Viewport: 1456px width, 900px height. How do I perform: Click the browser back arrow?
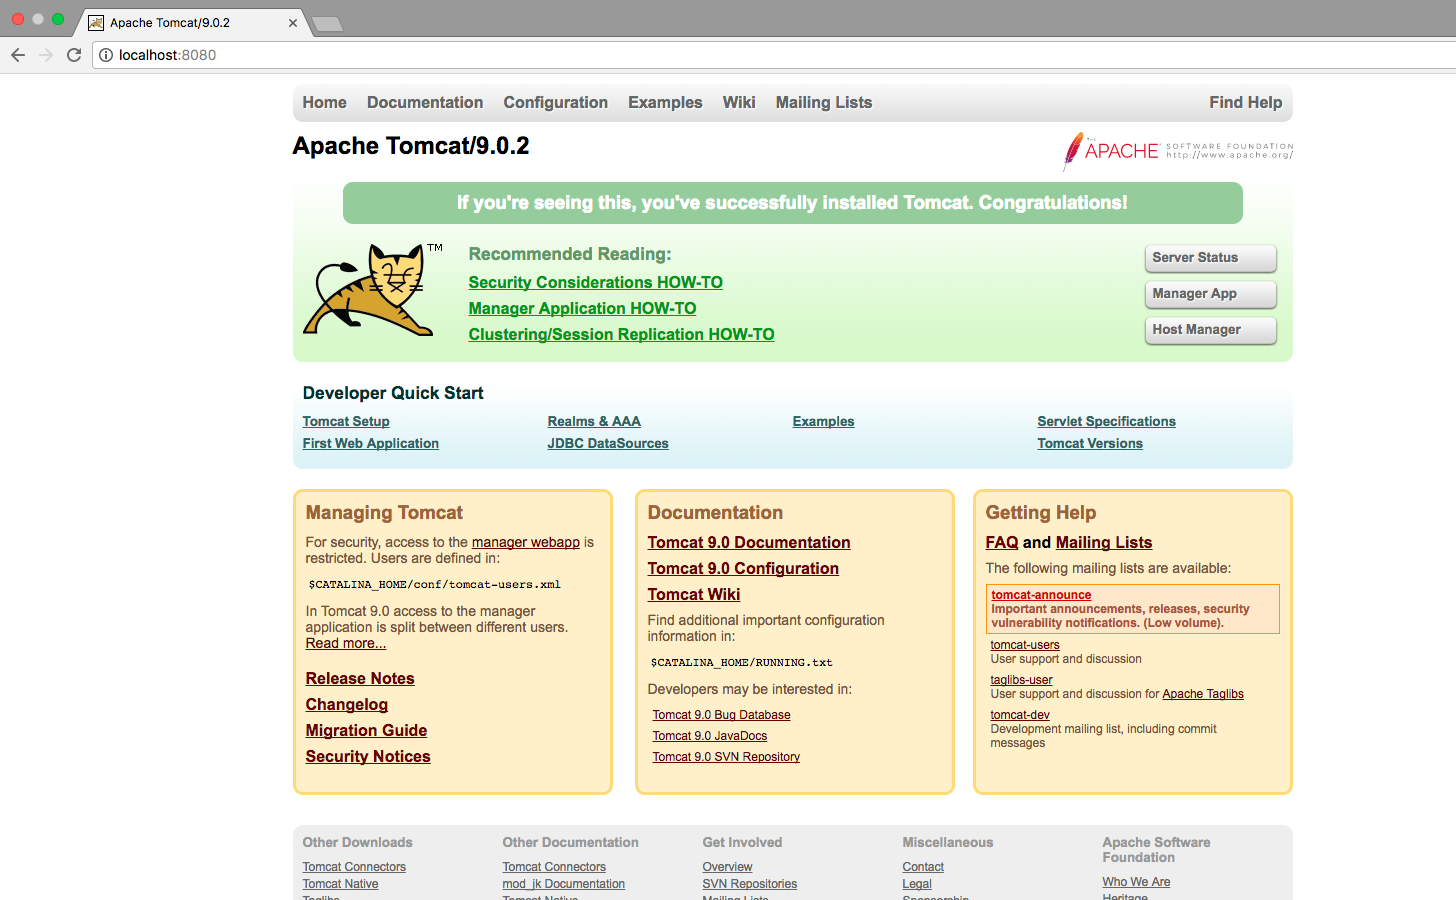point(18,55)
